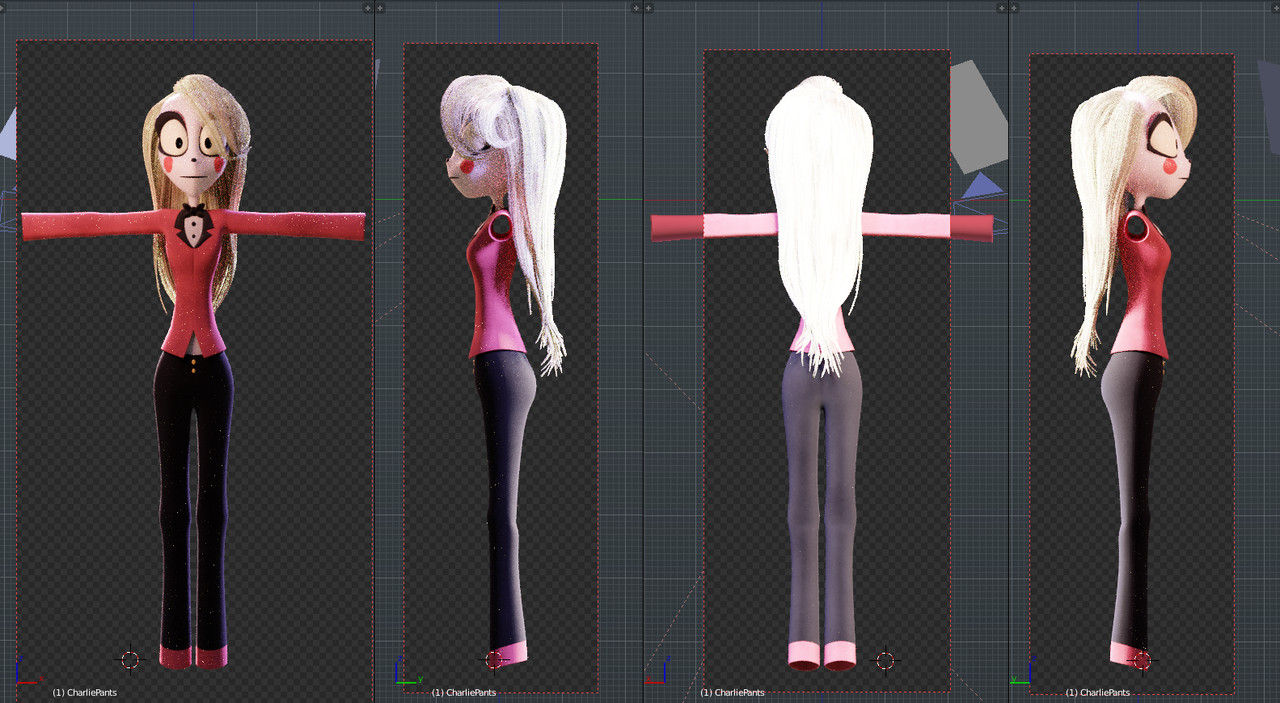Click the CharliePants label in back-view viewport
The width and height of the screenshot is (1280, 703).
[732, 692]
